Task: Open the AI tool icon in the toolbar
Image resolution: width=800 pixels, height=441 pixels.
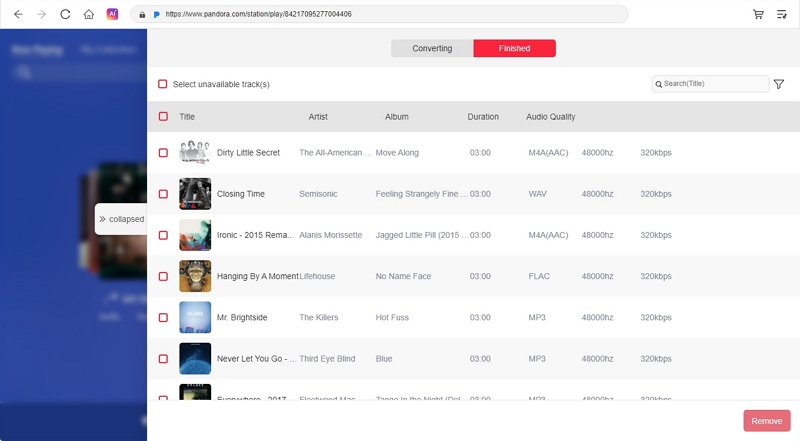Action: point(112,14)
